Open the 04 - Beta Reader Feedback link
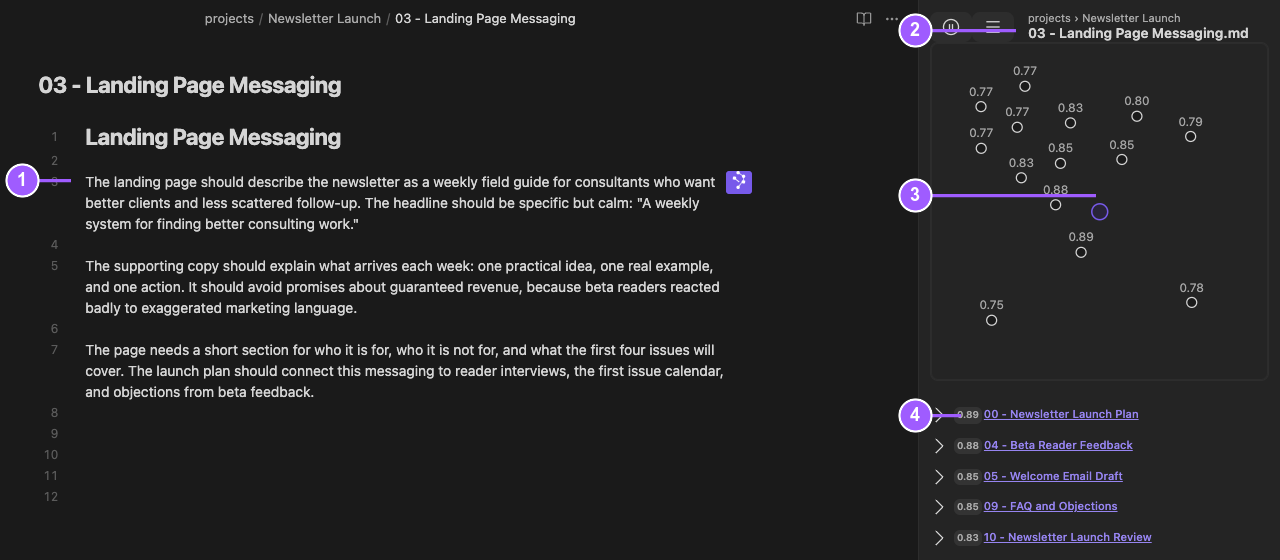This screenshot has width=1280, height=560. pos(1058,445)
